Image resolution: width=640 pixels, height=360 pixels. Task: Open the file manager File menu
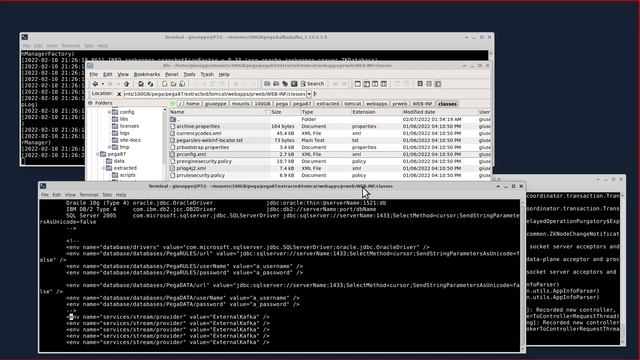93,74
